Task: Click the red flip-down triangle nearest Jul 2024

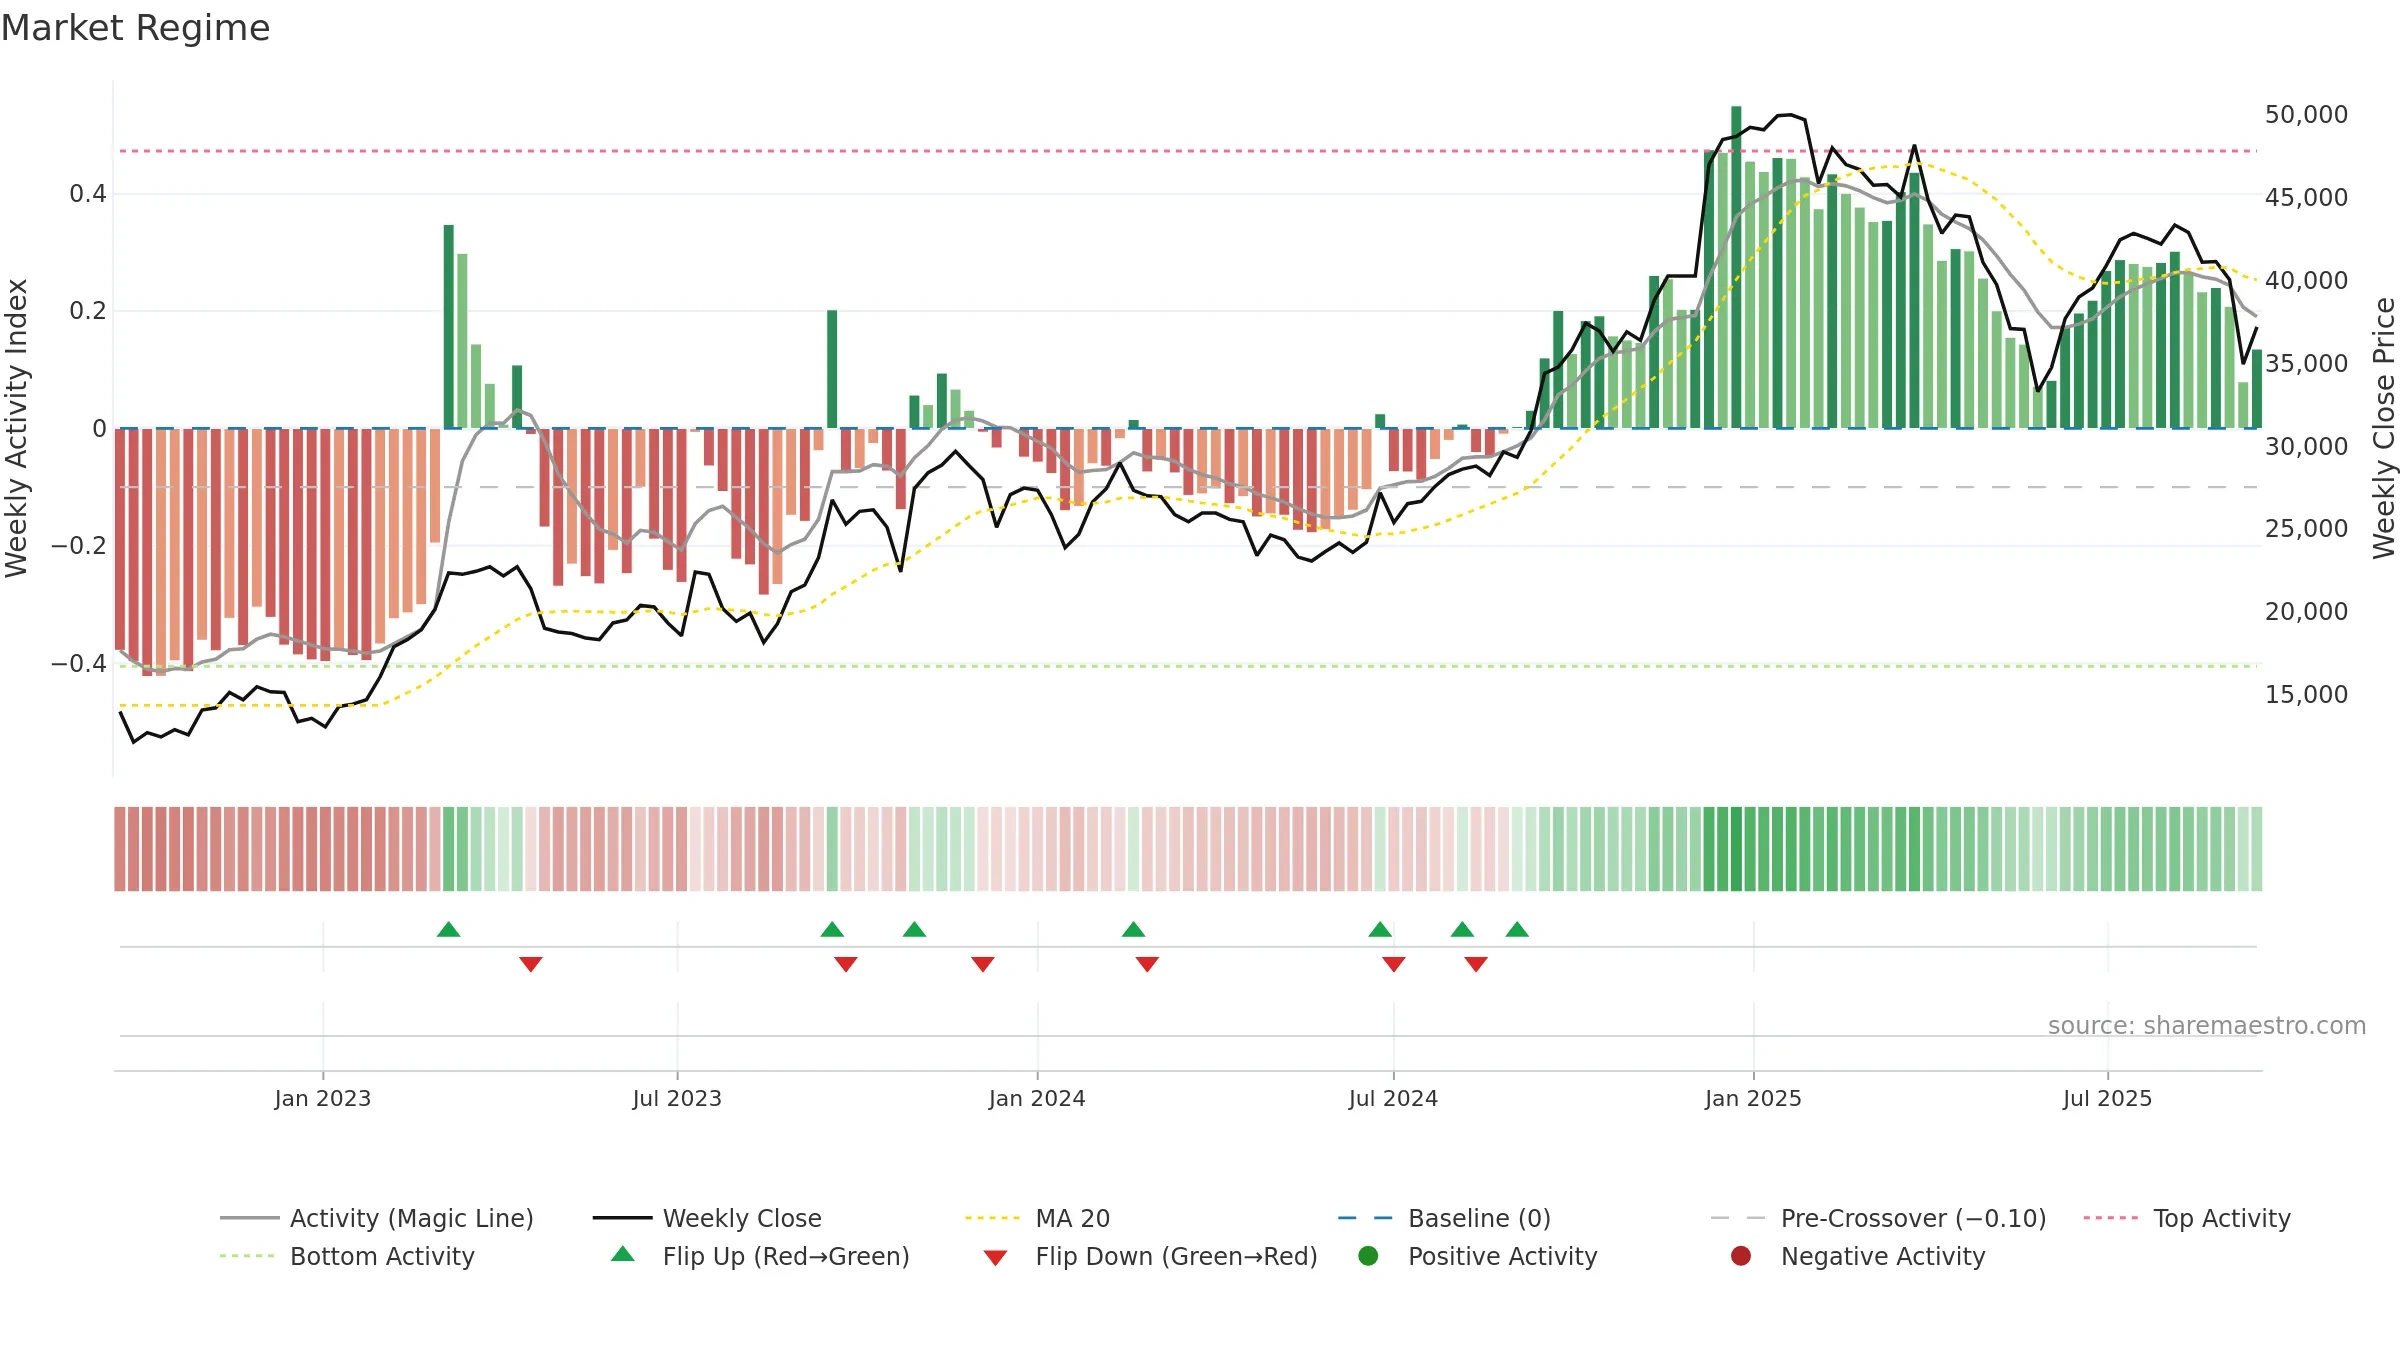Action: (x=1394, y=964)
